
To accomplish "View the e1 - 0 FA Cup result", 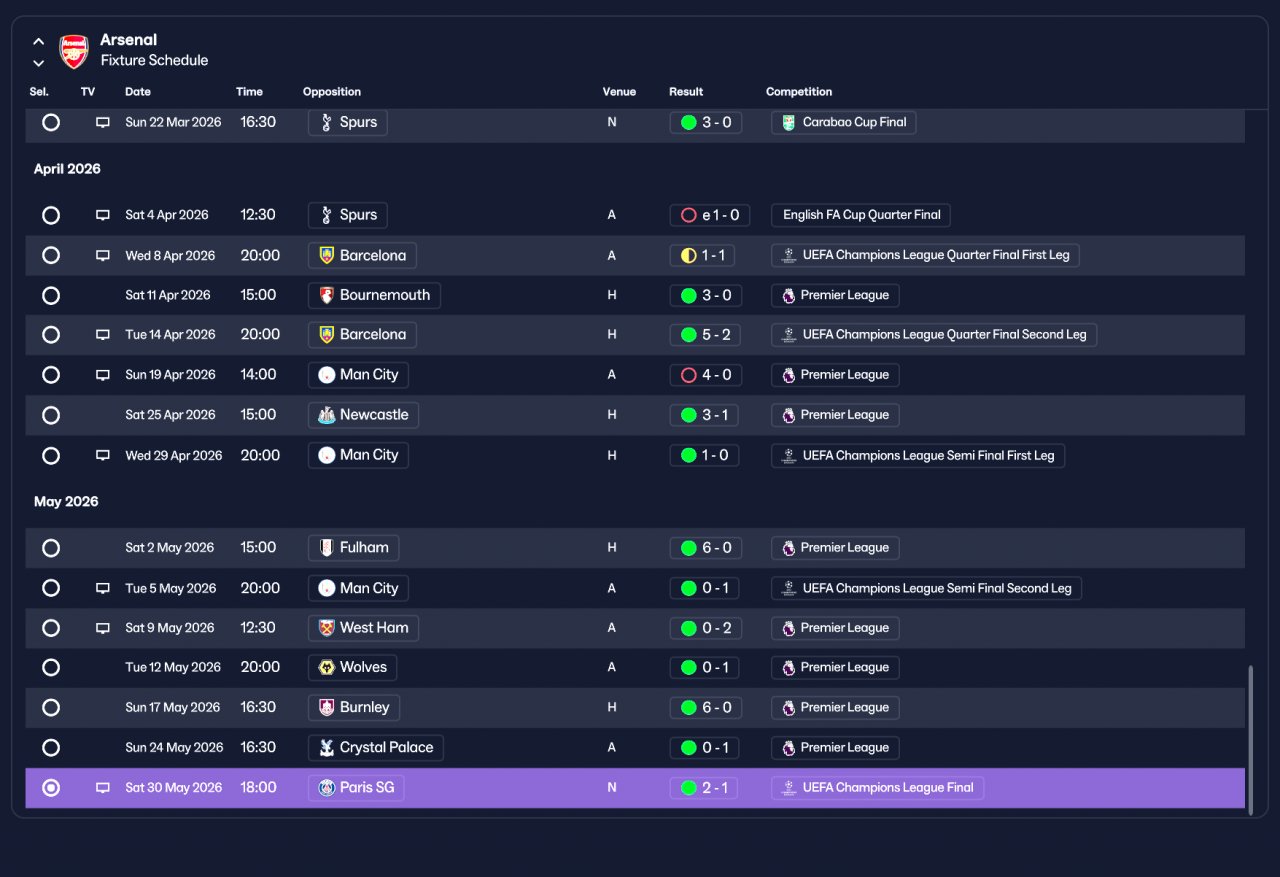I will tap(710, 215).
